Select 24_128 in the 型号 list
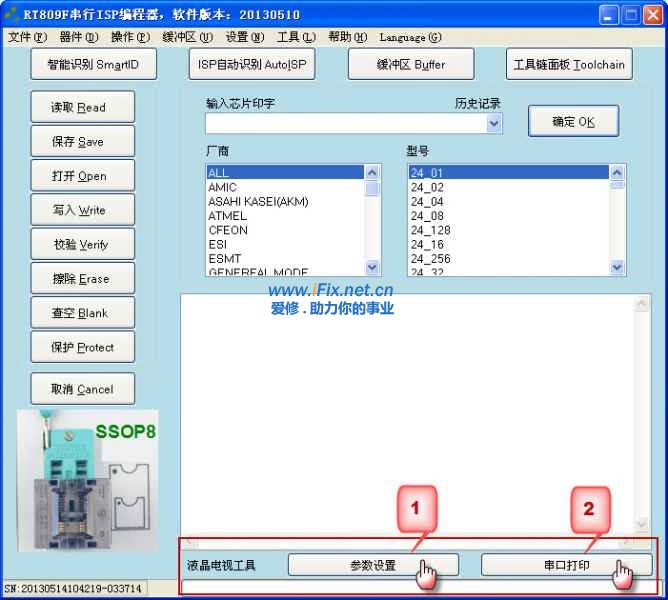This screenshot has width=668, height=600. tap(509, 230)
